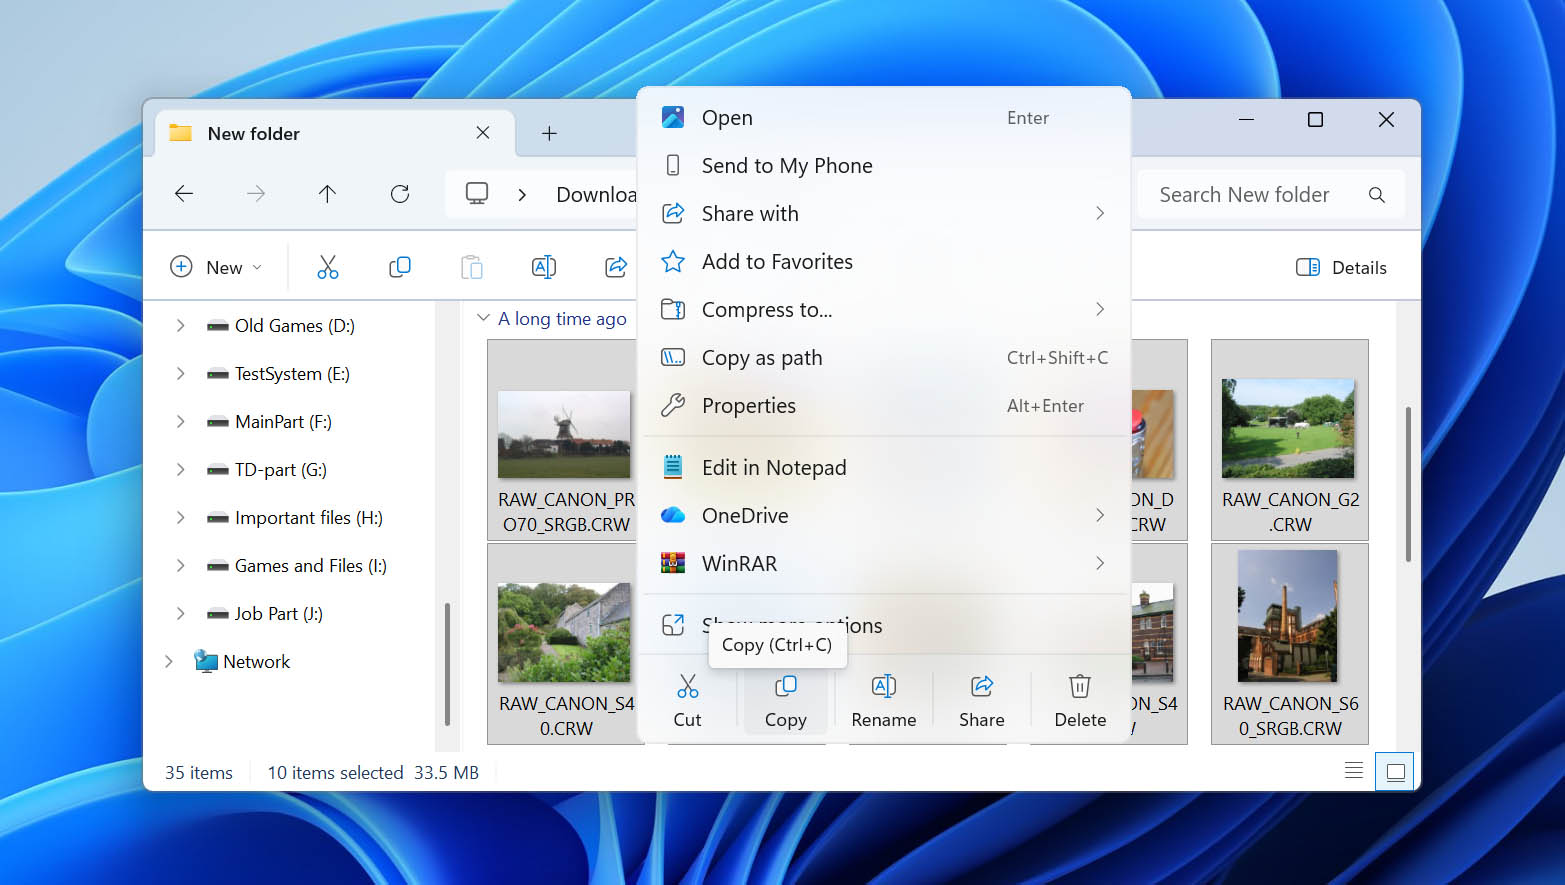Click the file list vertical scrollbar
Image resolution: width=1565 pixels, height=885 pixels.
click(1408, 484)
